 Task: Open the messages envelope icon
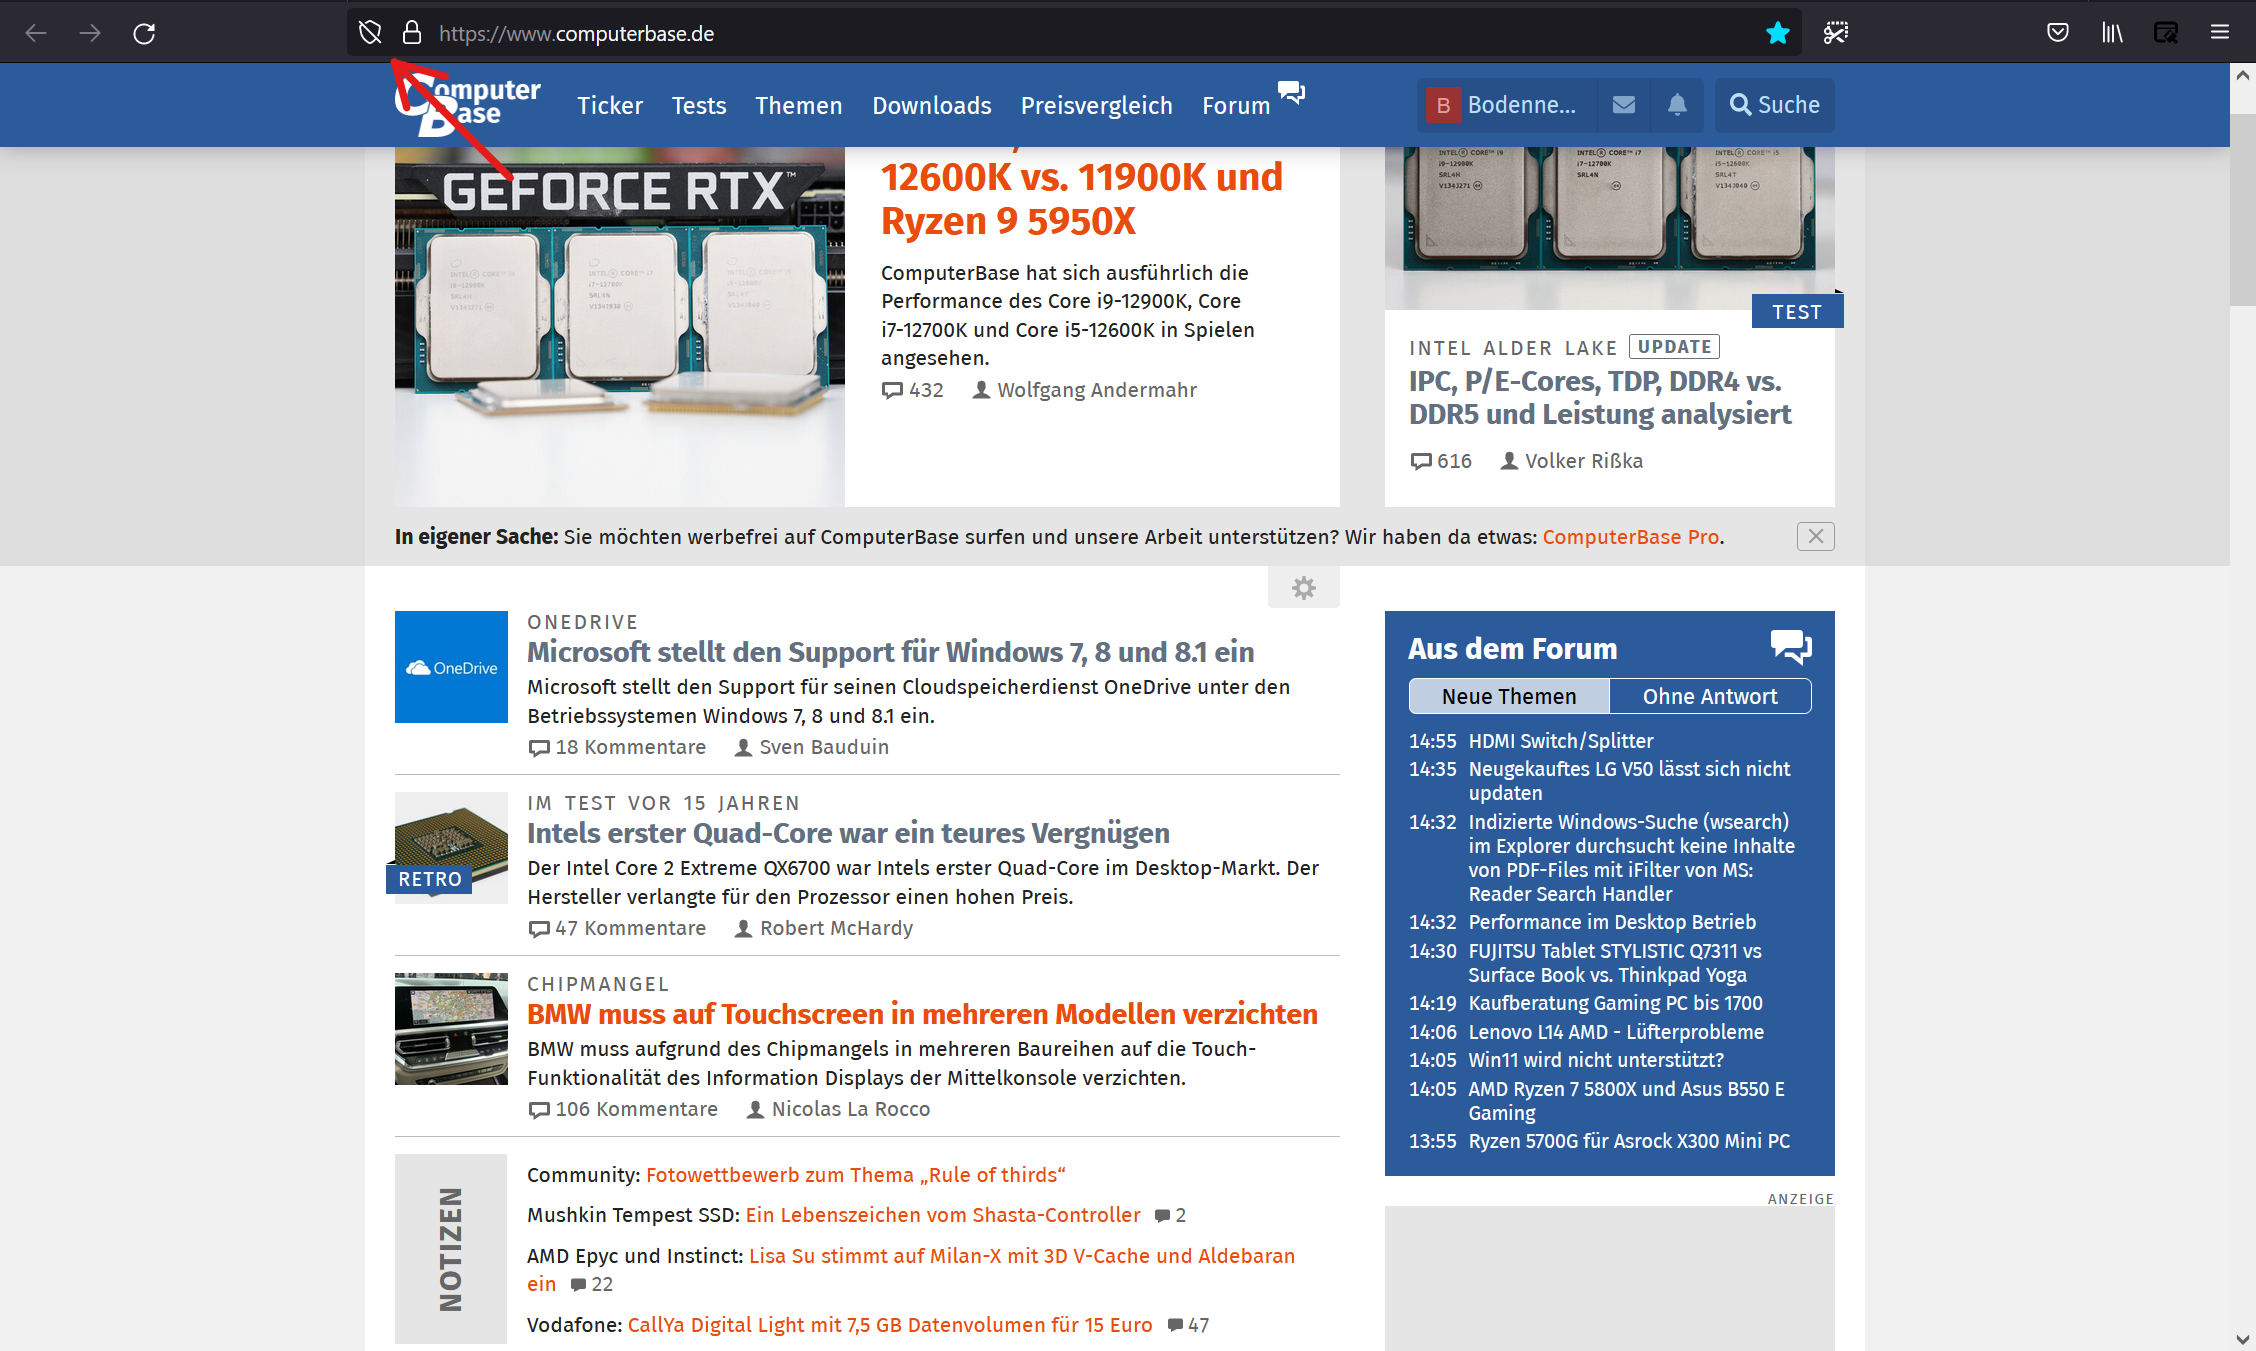pyautogui.click(x=1624, y=105)
